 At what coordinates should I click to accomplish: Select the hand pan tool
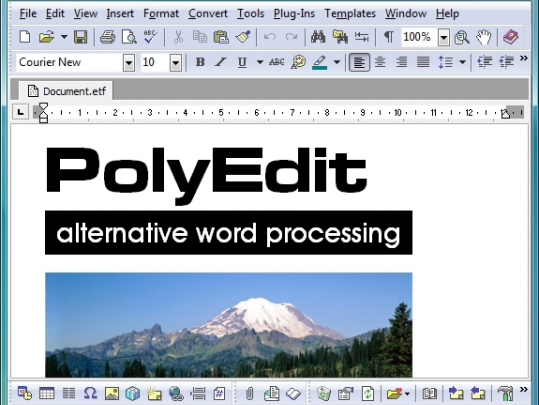pos(483,37)
